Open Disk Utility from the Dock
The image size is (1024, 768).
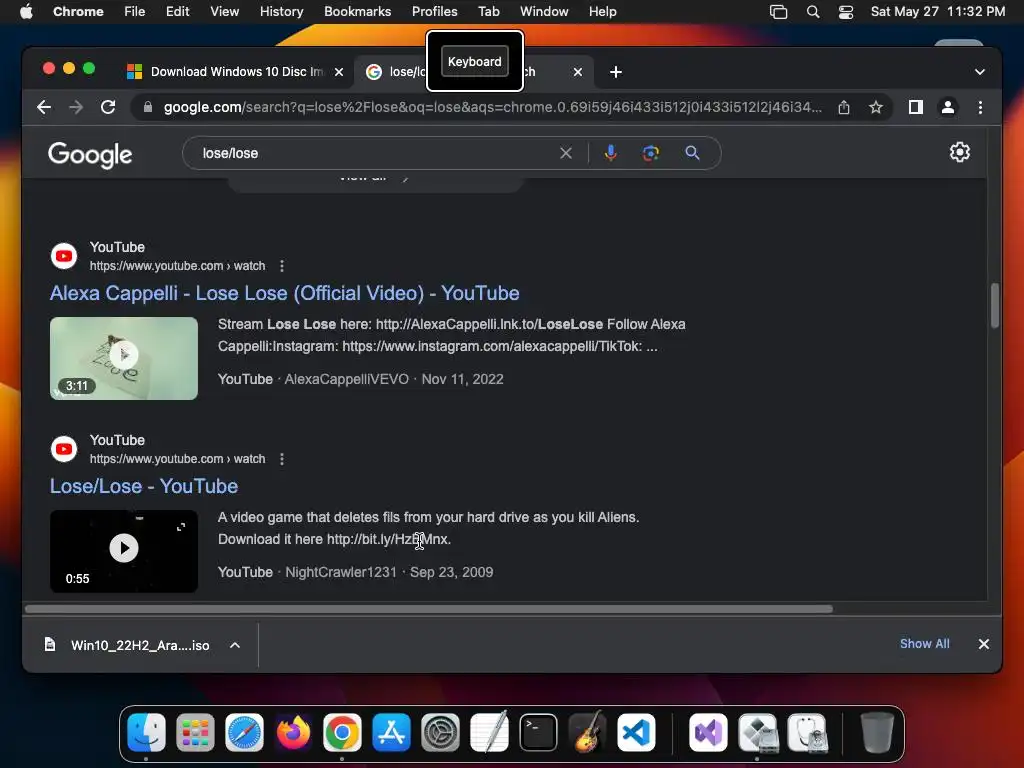[807, 732]
